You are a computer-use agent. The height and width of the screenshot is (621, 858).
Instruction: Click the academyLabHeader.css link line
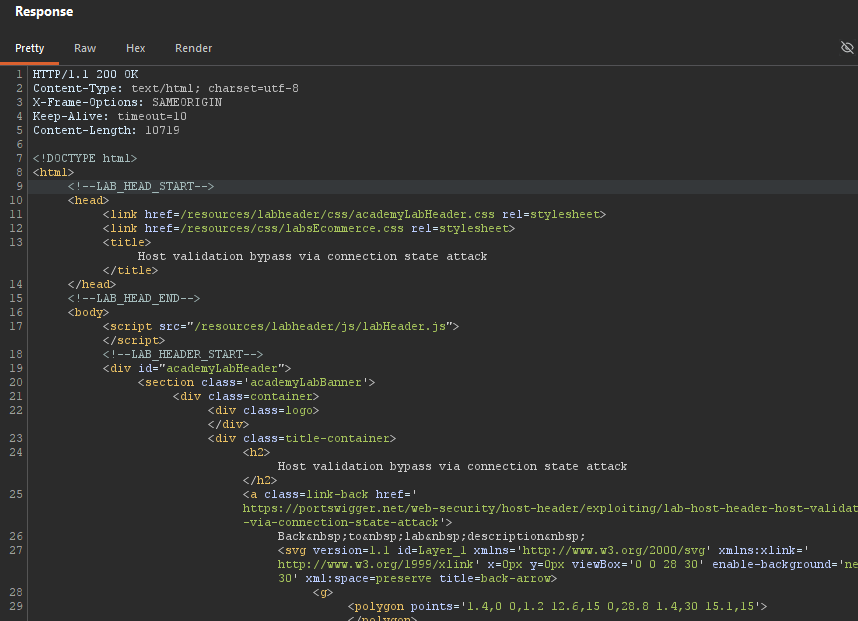355,214
